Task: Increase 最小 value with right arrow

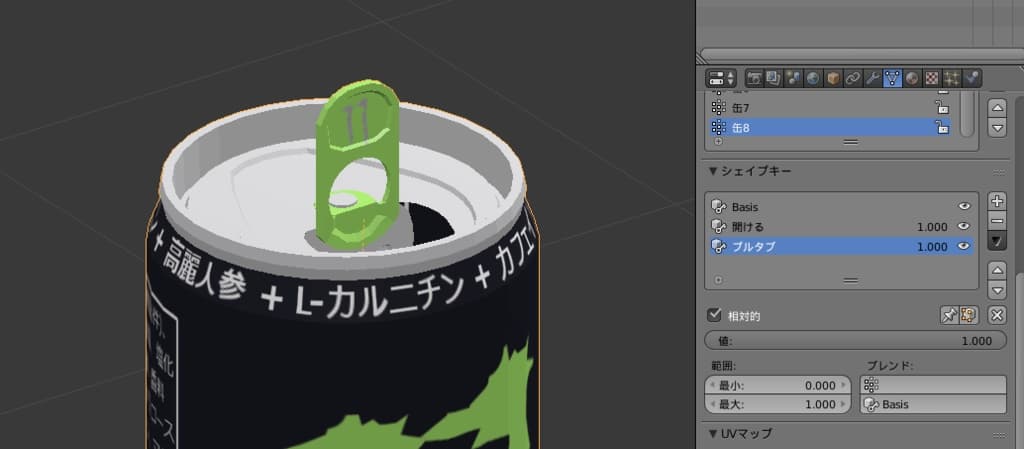Action: pos(844,385)
